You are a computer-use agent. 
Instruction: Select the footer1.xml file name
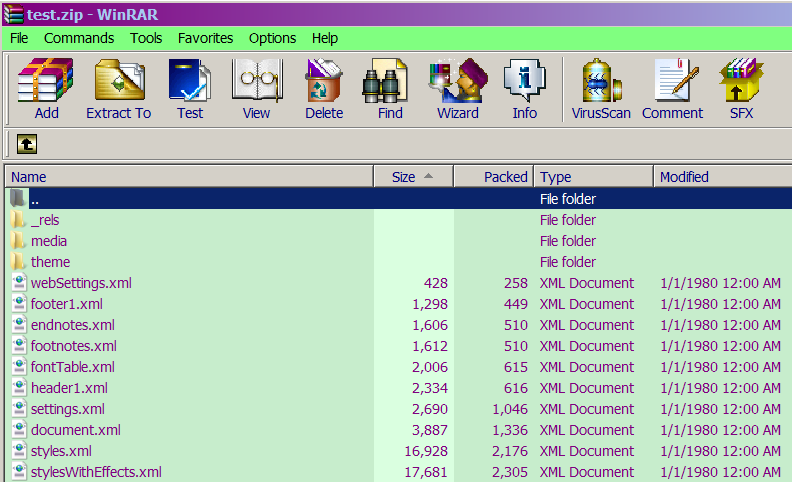[67, 304]
